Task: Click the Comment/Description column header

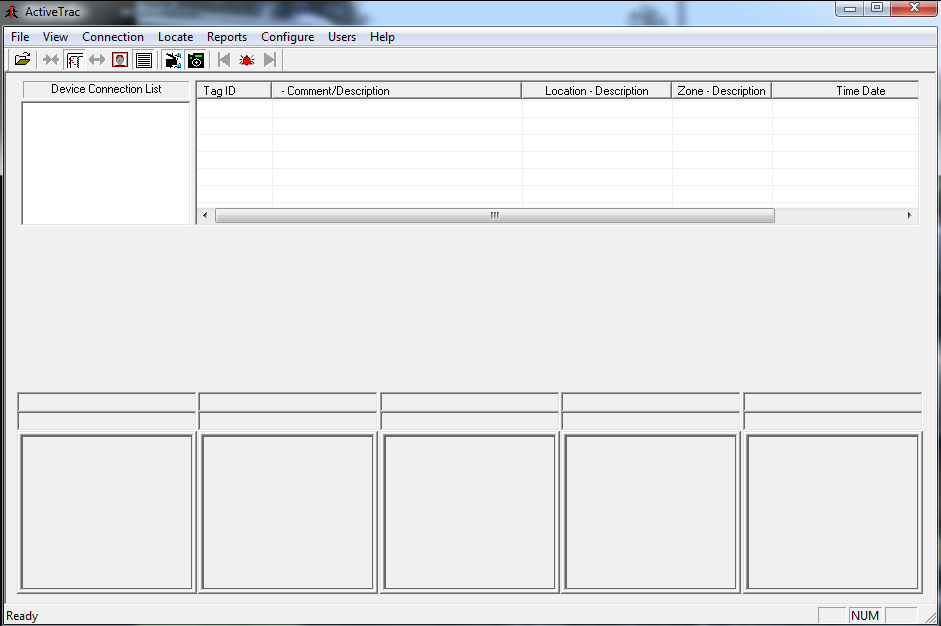Action: tap(396, 91)
